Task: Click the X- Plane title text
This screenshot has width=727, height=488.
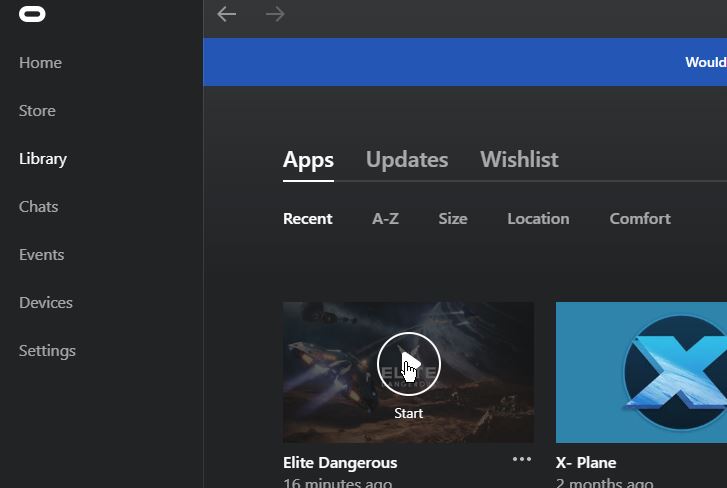Action: tap(586, 463)
